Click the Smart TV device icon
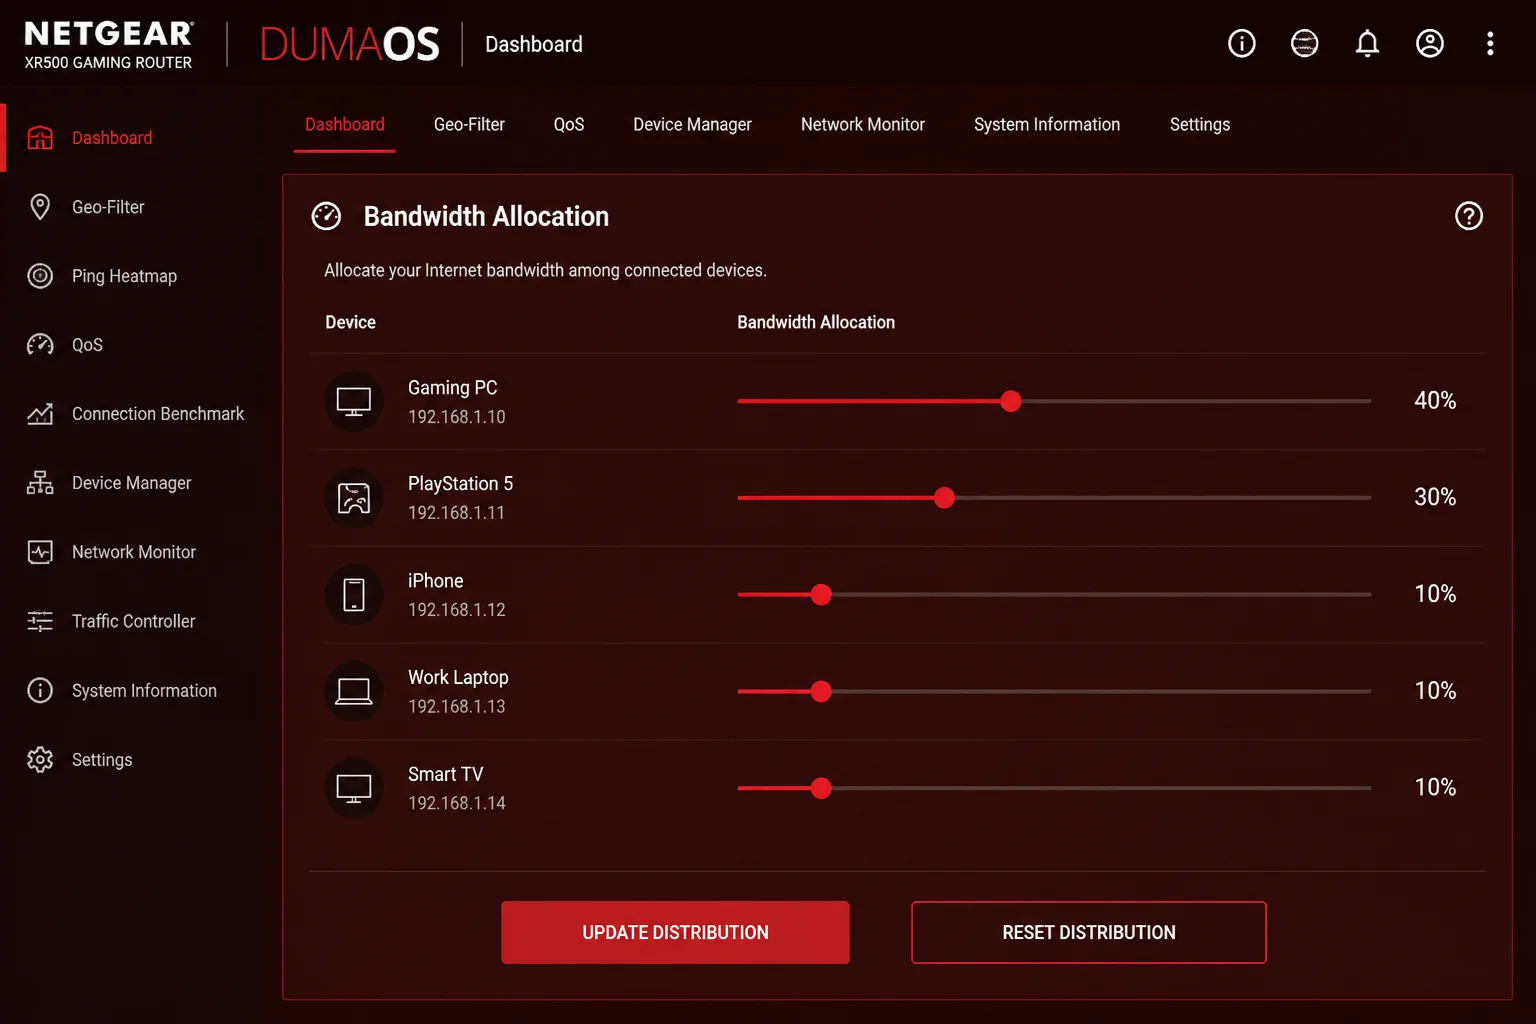 pyautogui.click(x=354, y=788)
